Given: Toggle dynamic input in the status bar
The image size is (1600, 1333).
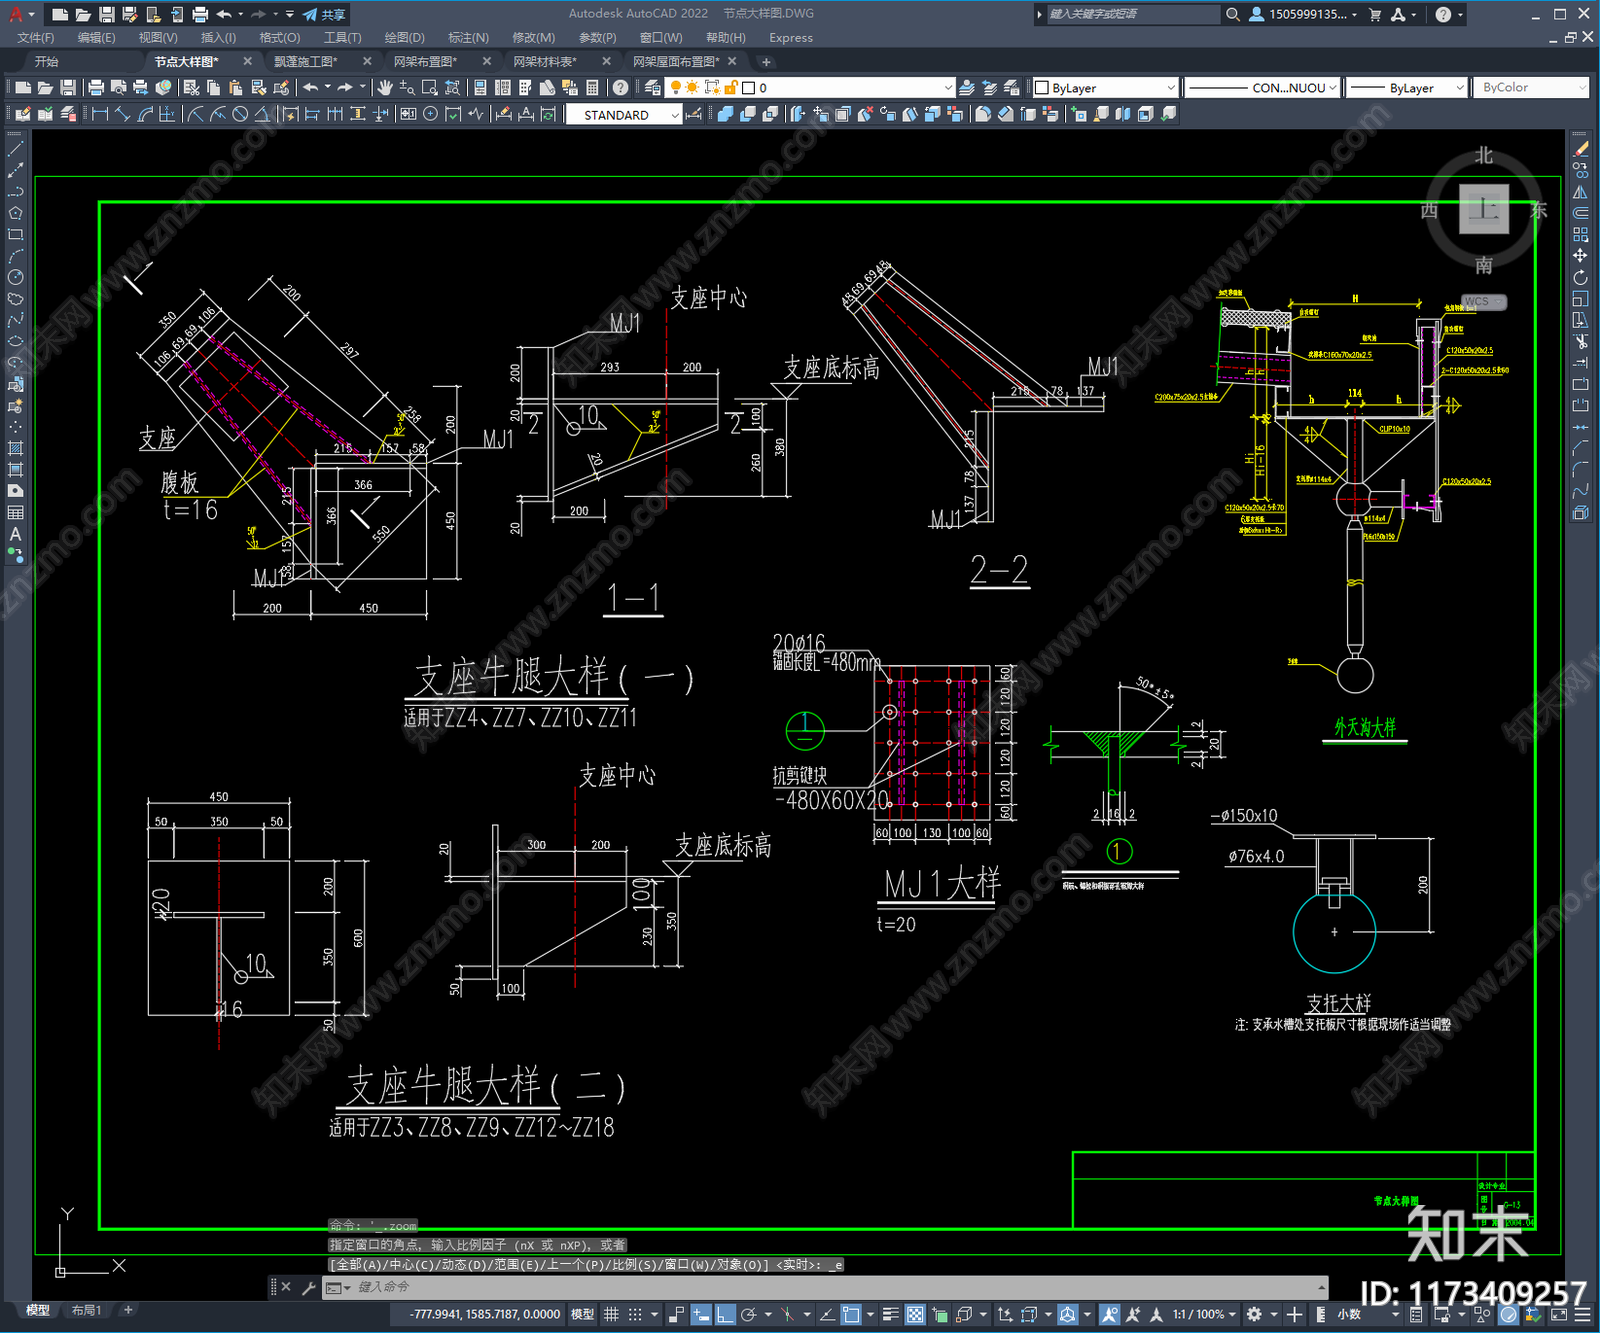Looking at the screenshot, I should 701,1314.
